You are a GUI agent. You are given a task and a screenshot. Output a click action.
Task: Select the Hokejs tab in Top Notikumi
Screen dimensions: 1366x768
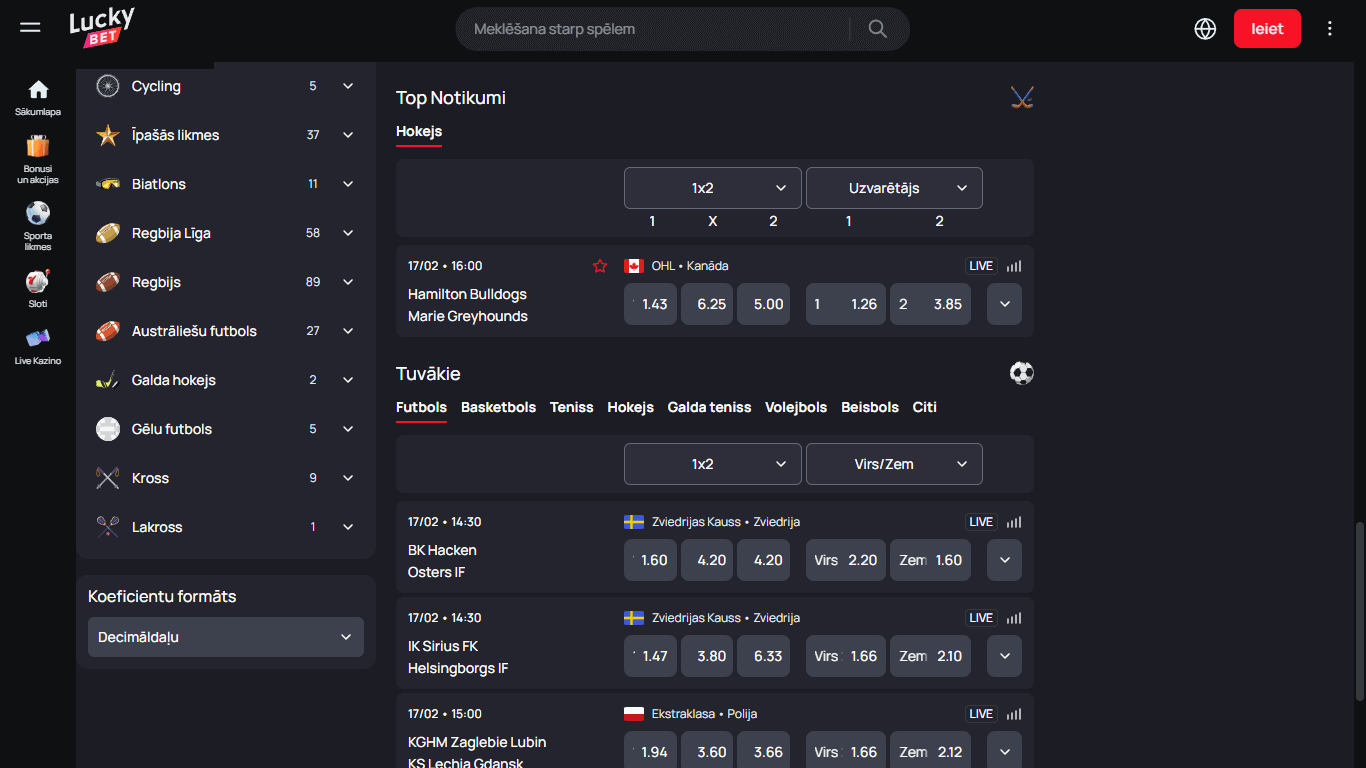419,131
